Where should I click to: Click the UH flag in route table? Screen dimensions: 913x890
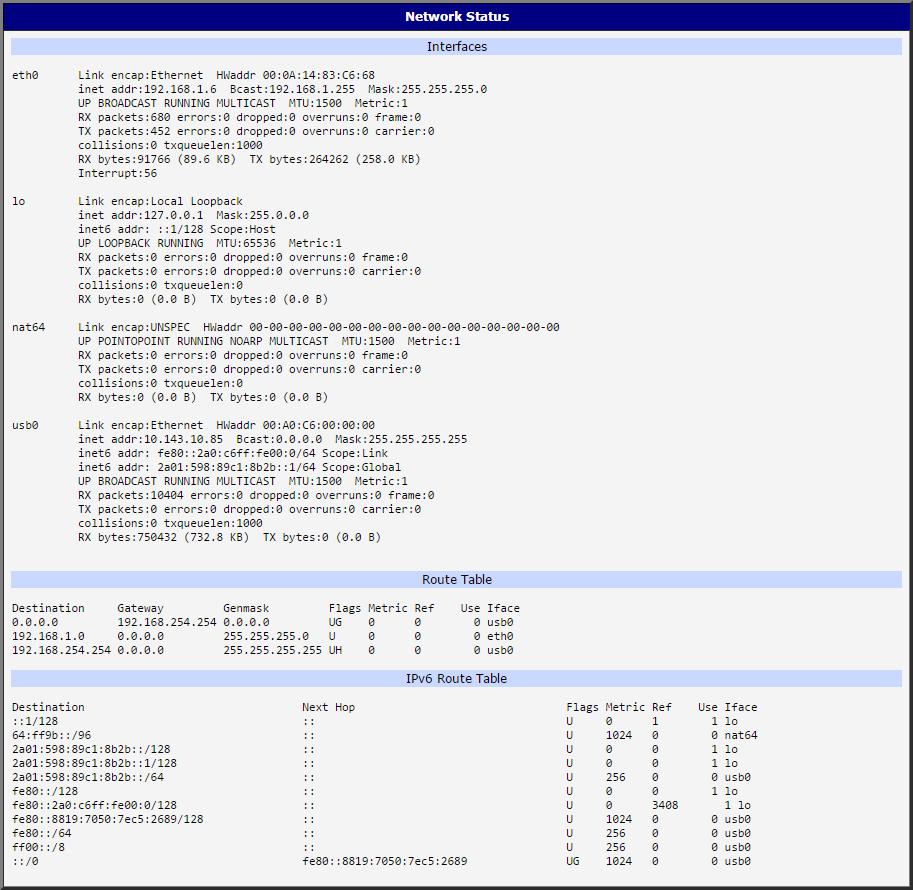pos(335,650)
